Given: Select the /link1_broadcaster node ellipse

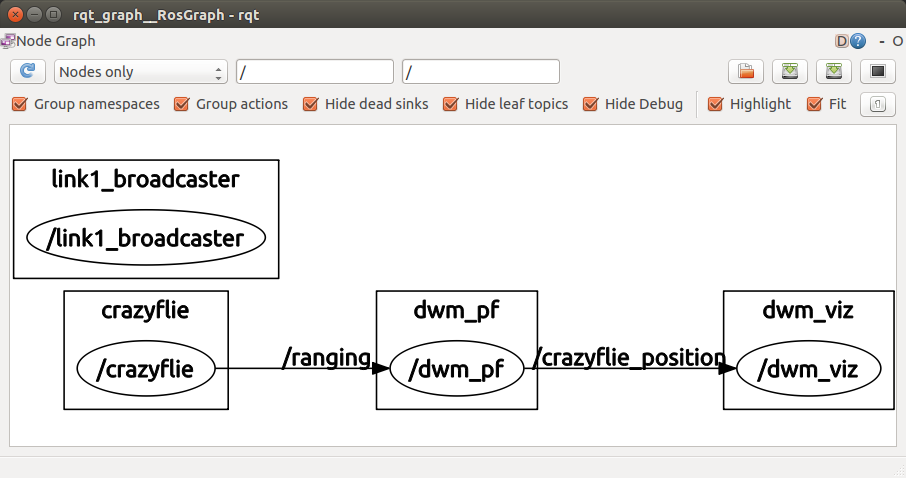Looking at the screenshot, I should [146, 238].
